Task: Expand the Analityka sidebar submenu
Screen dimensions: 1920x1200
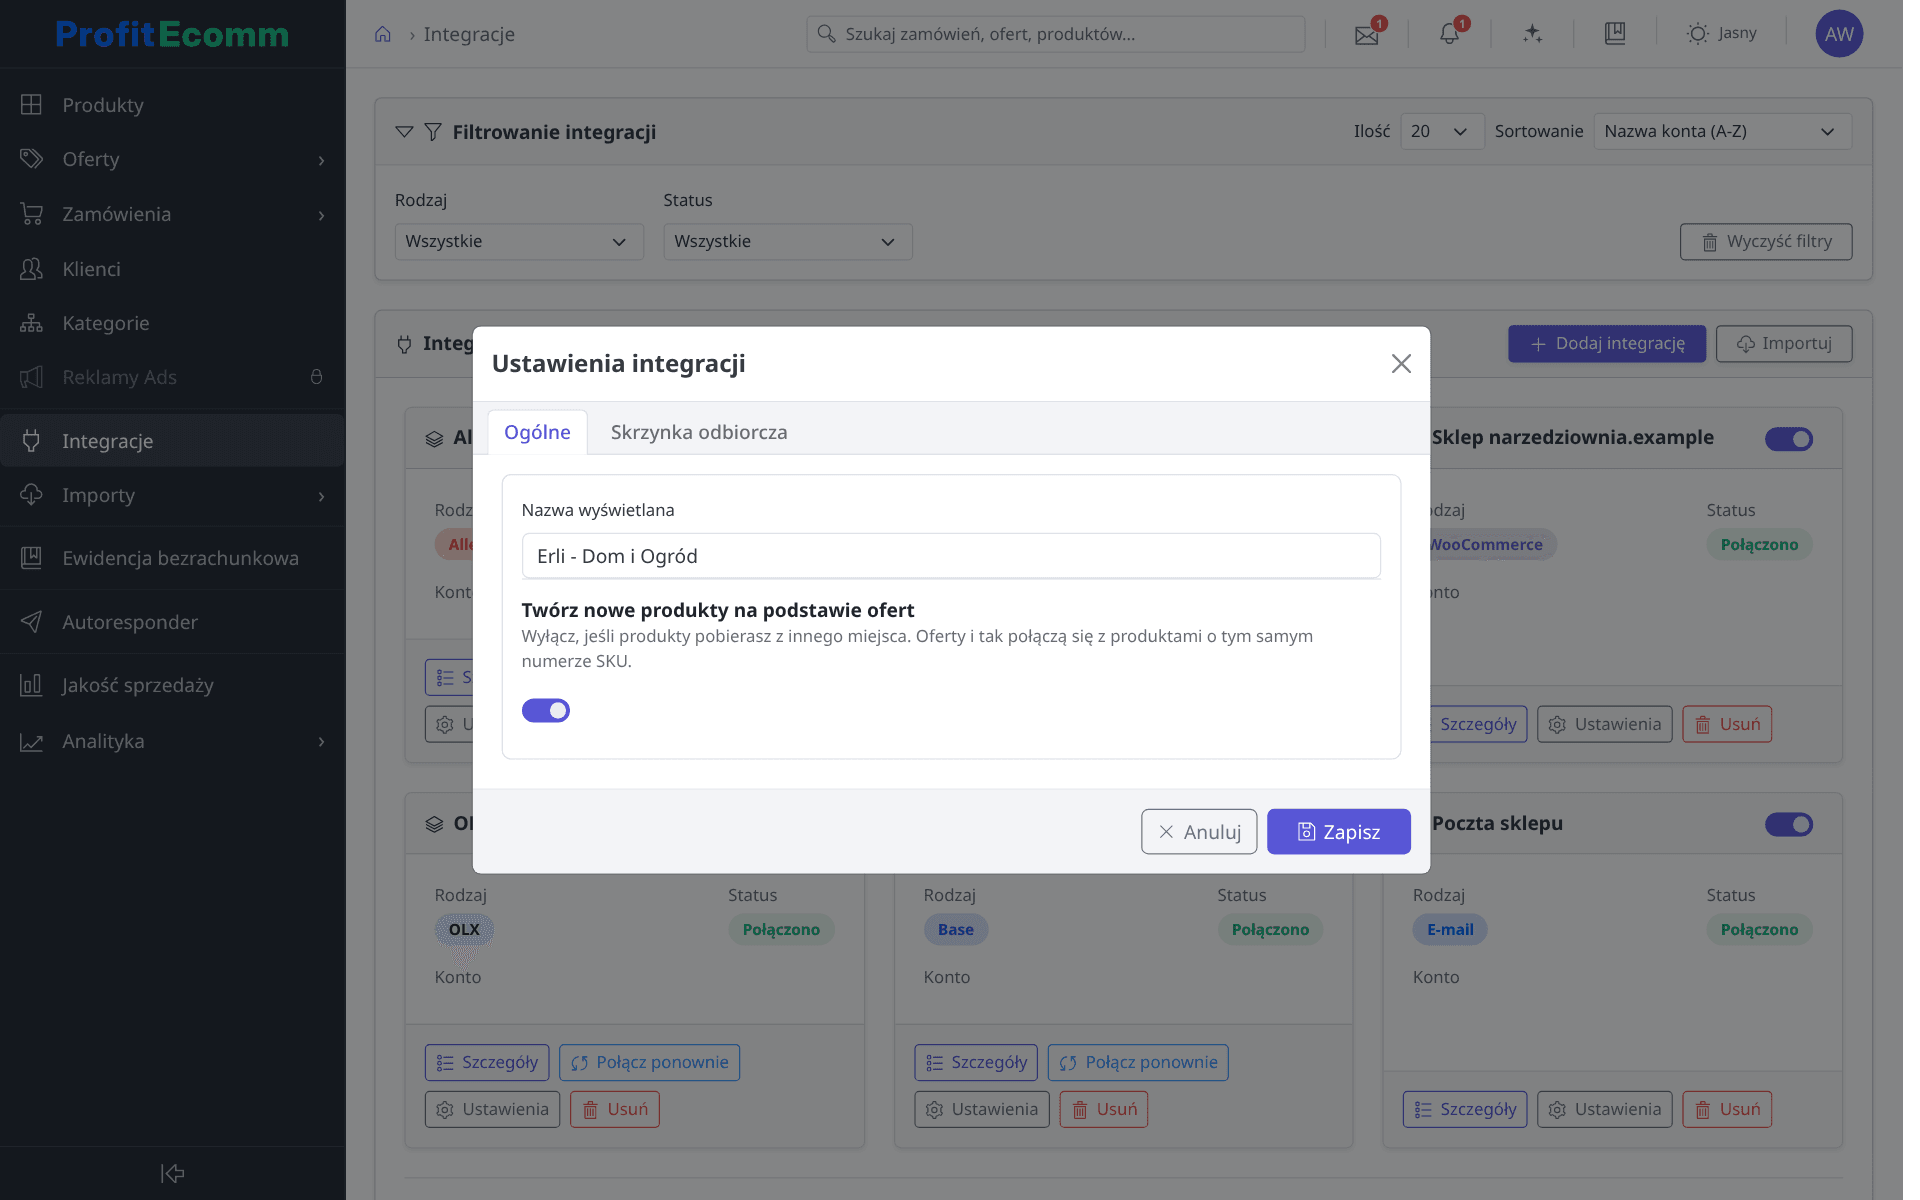Action: (321, 741)
